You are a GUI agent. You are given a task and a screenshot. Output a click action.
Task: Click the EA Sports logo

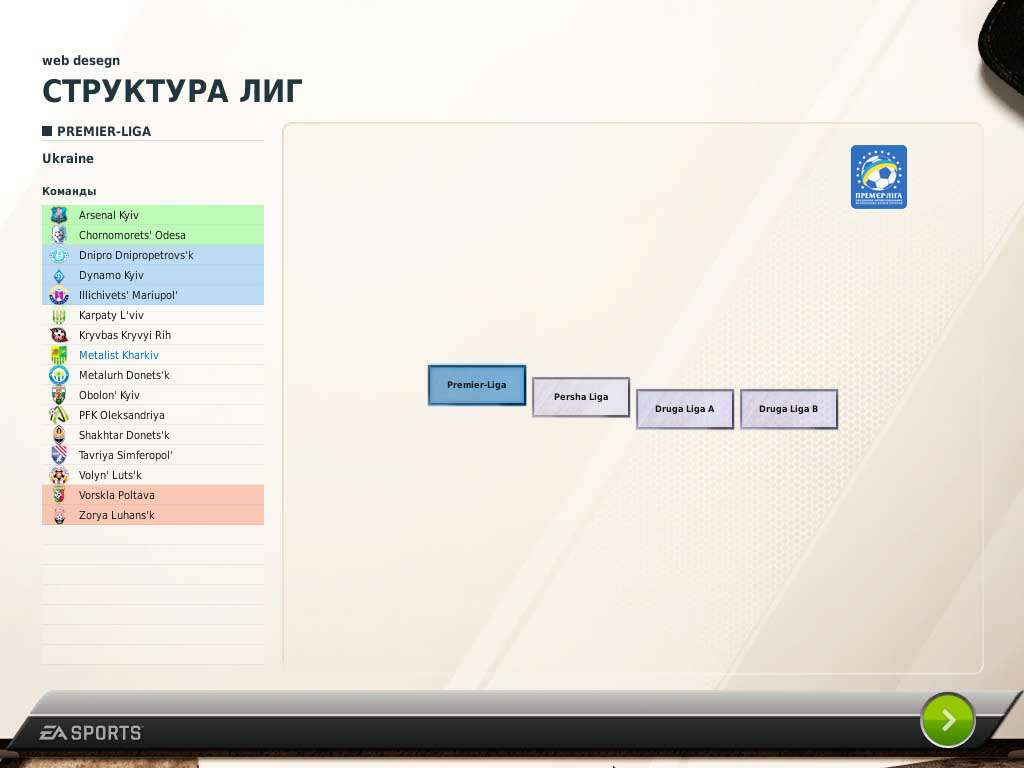[x=91, y=733]
